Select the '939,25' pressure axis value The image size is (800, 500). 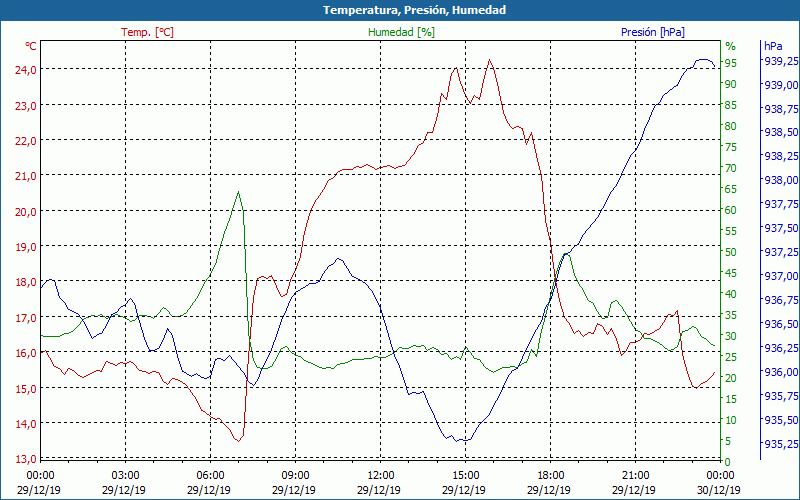point(781,61)
